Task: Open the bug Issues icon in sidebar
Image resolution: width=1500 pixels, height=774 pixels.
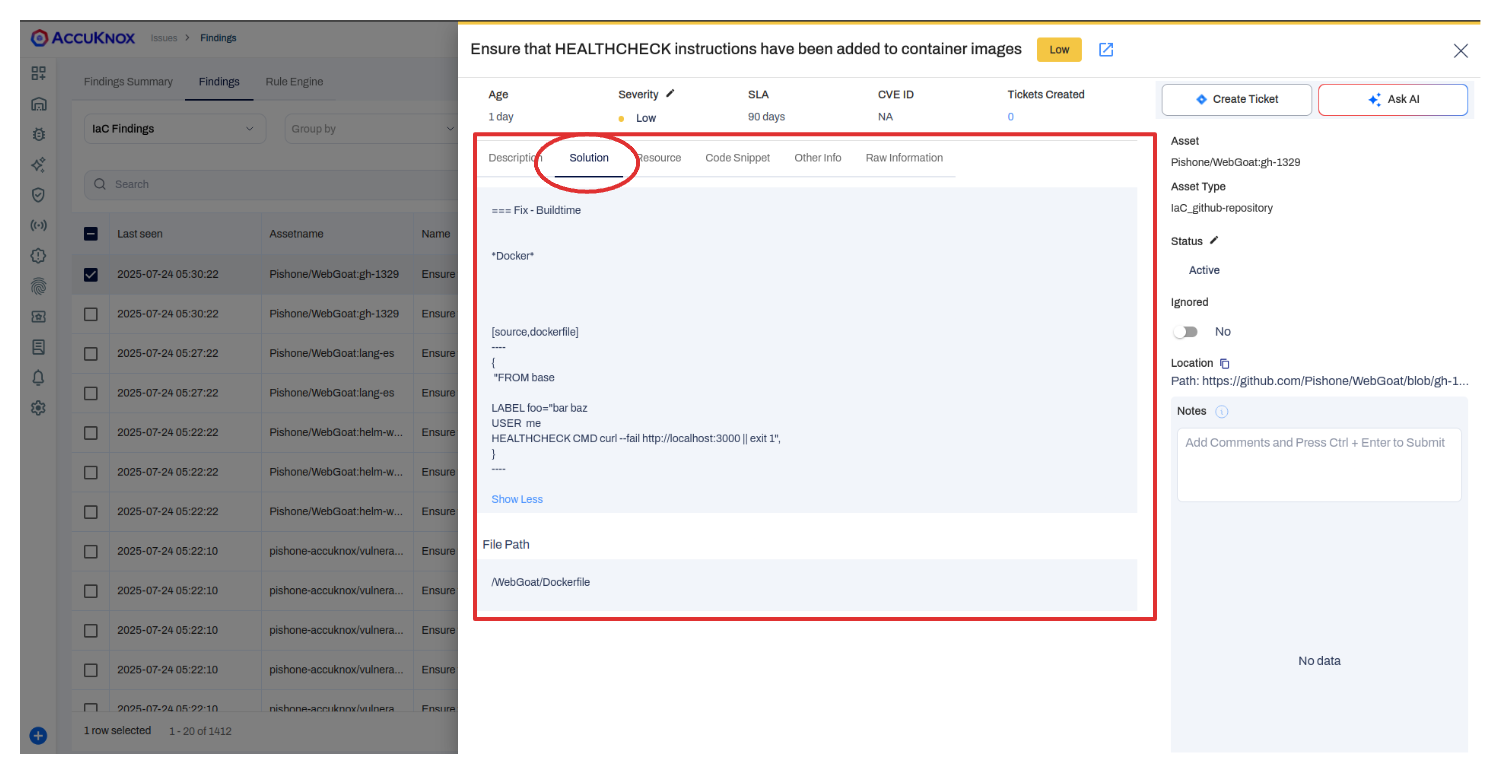Action: 38,134
